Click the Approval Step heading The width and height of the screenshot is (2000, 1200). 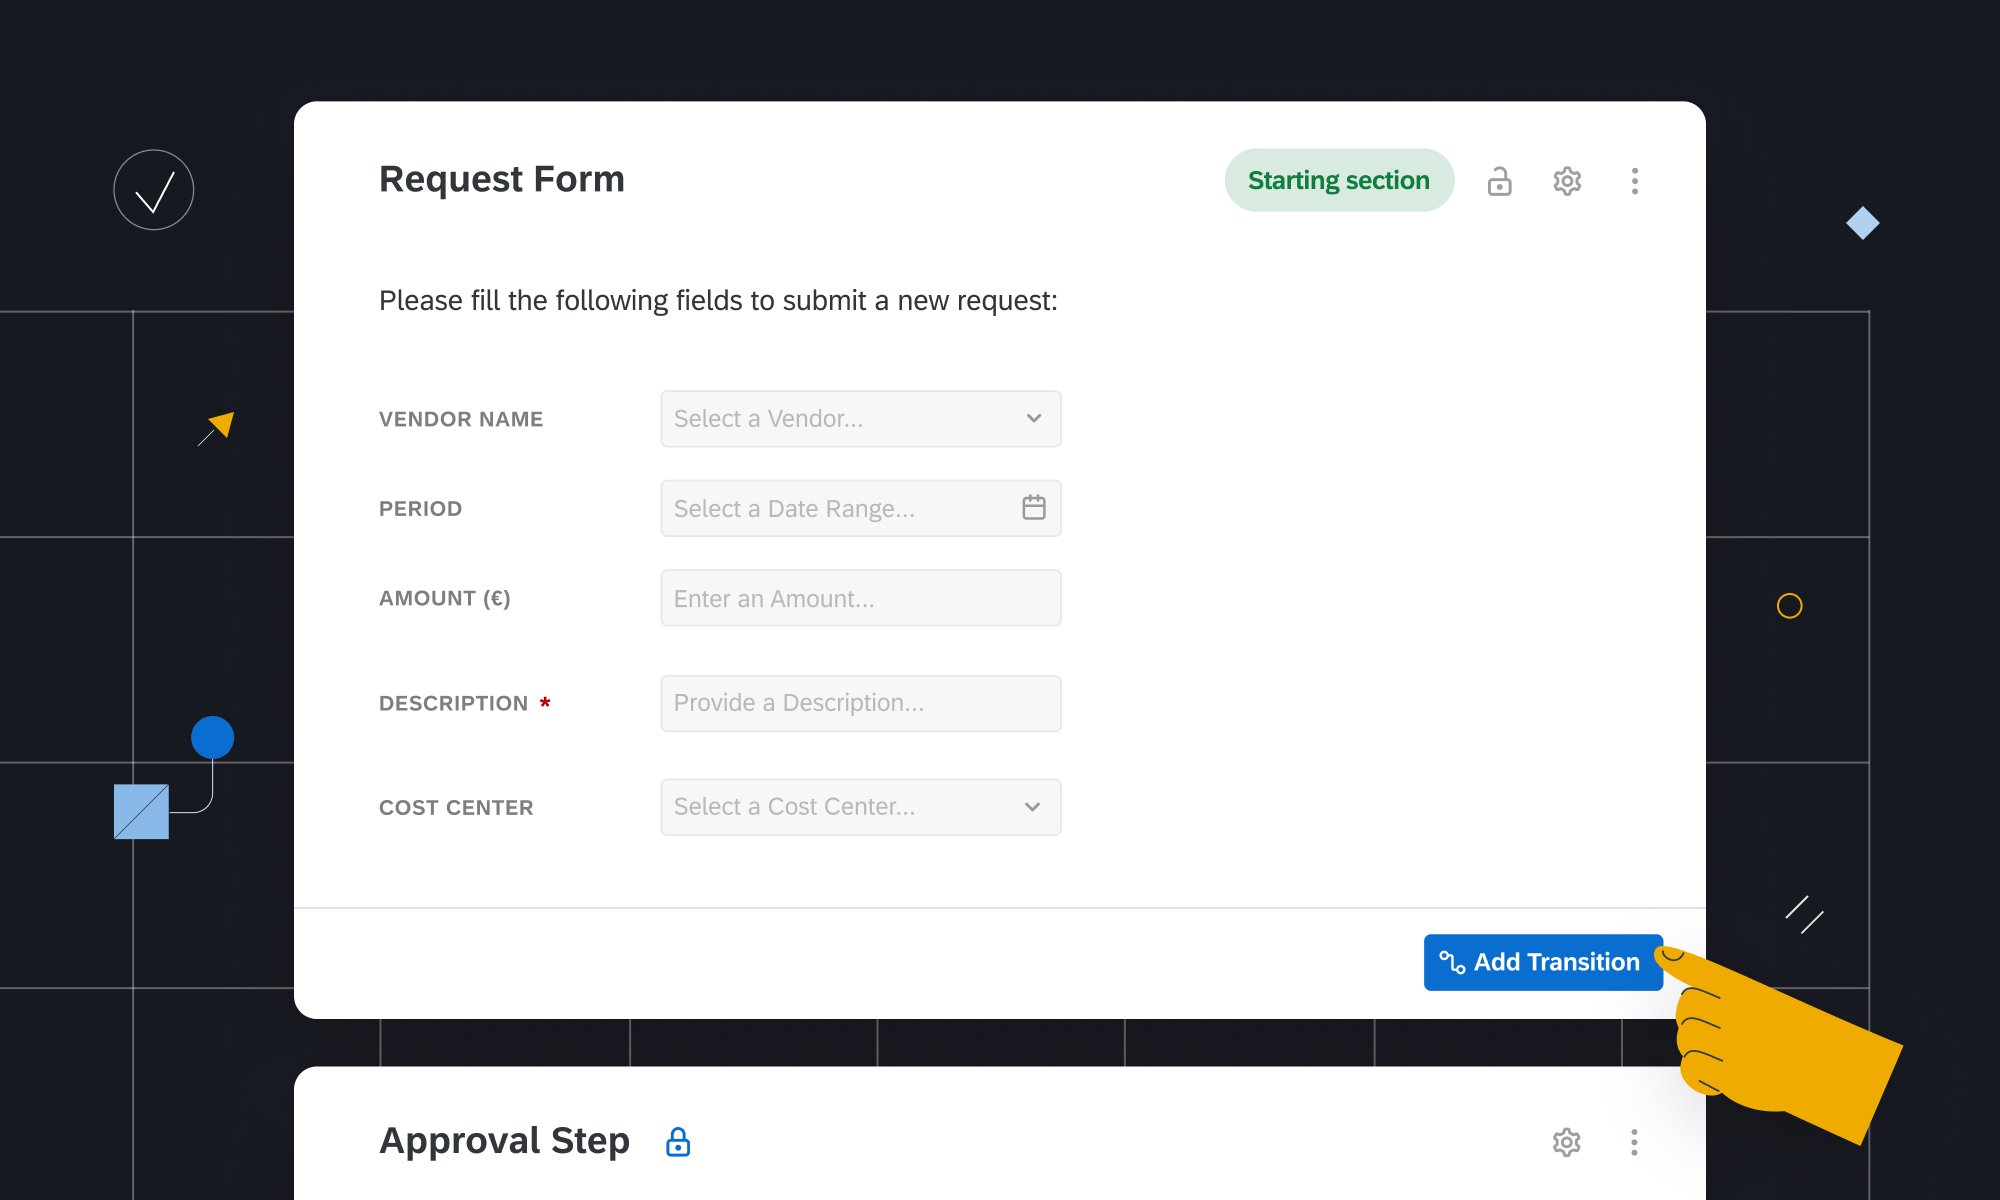point(504,1141)
